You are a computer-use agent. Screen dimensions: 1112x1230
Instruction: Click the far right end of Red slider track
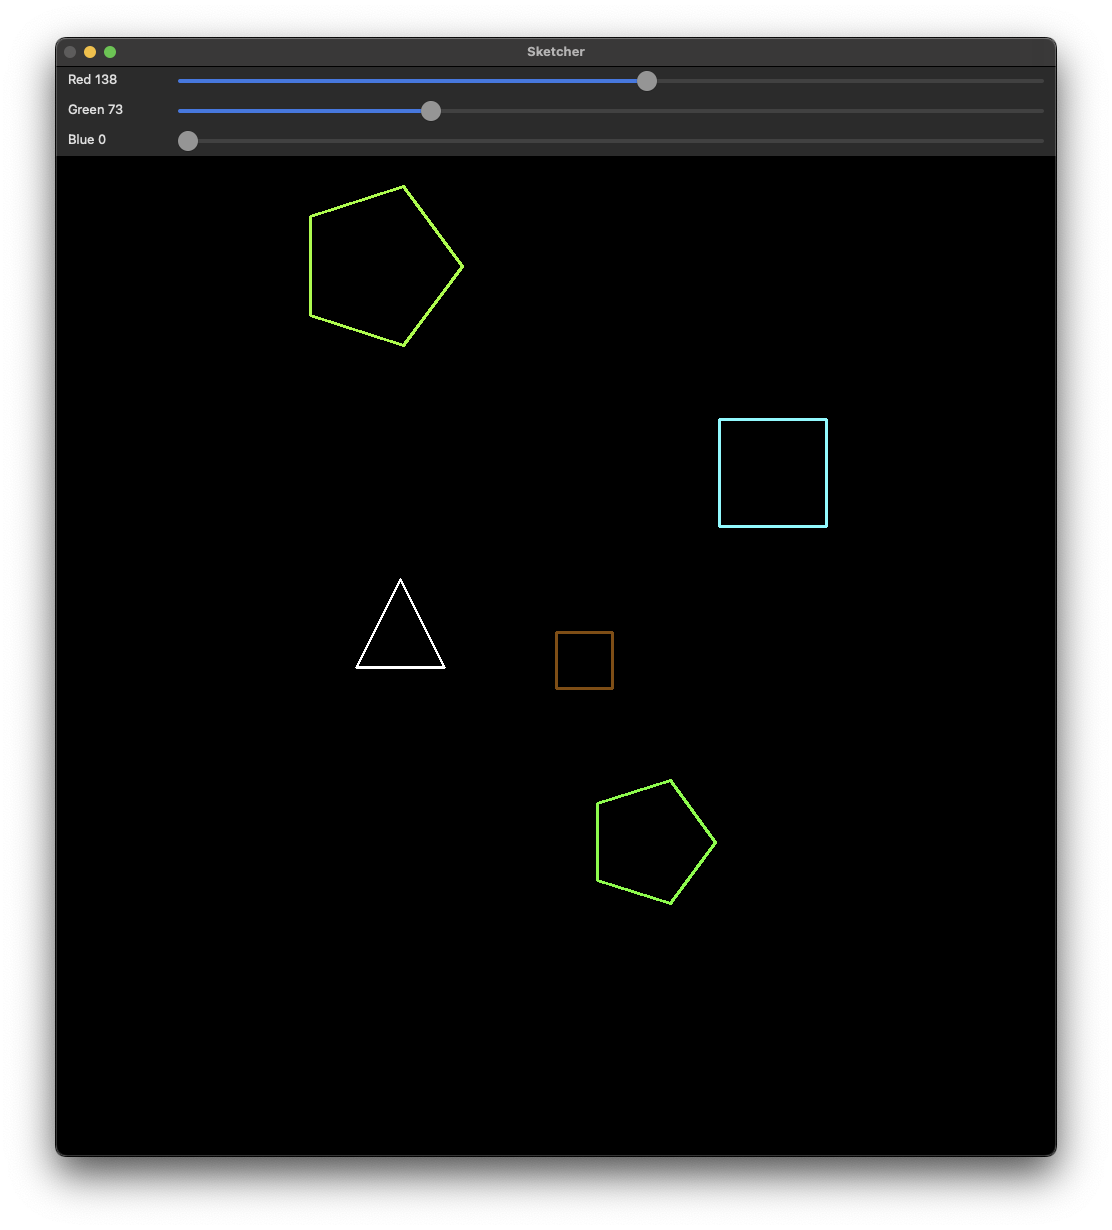pos(1040,81)
